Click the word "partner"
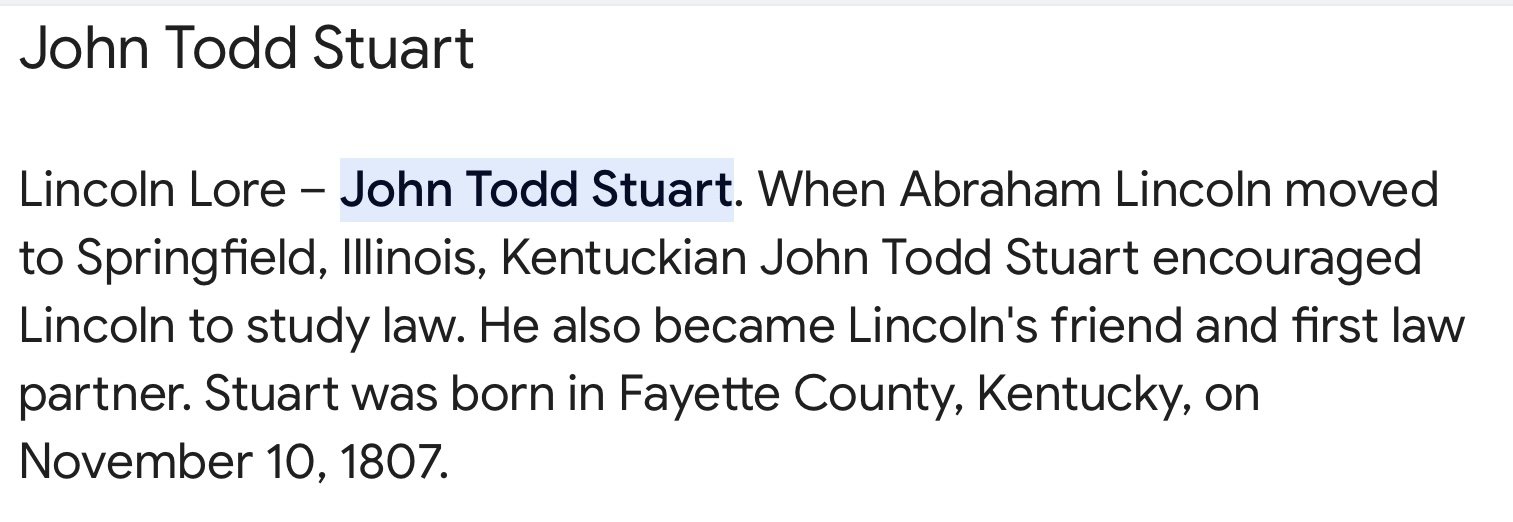 pos(98,395)
